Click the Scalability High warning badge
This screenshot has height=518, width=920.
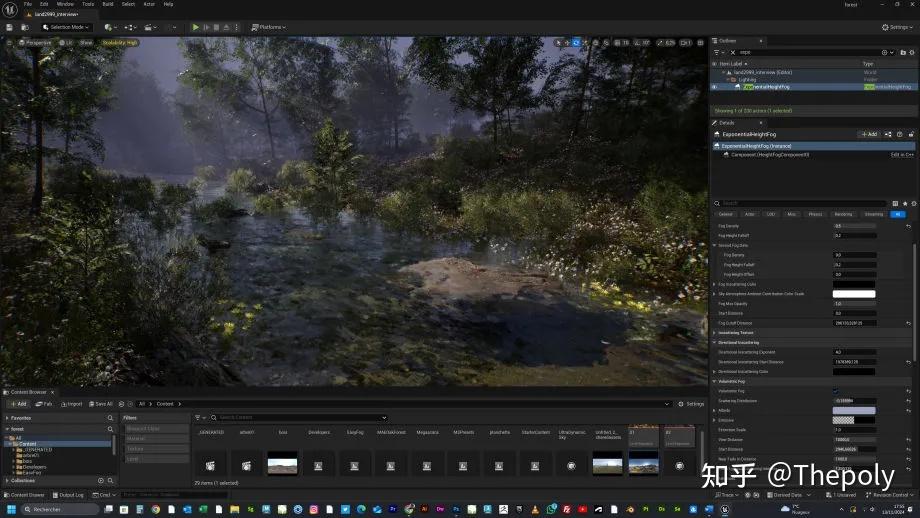[x=119, y=43]
